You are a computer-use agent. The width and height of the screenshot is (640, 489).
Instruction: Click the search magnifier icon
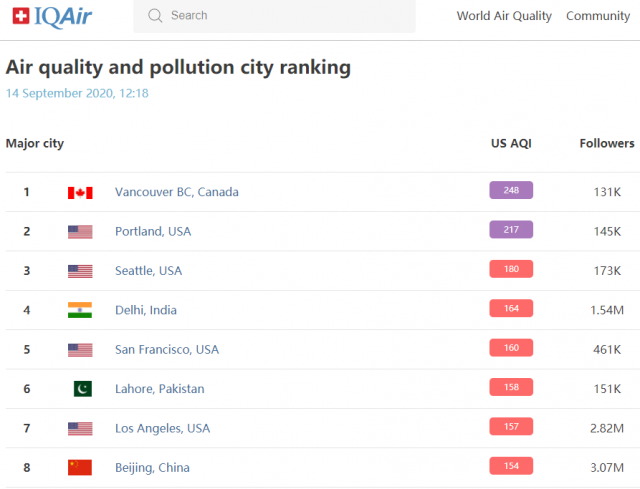pos(155,16)
